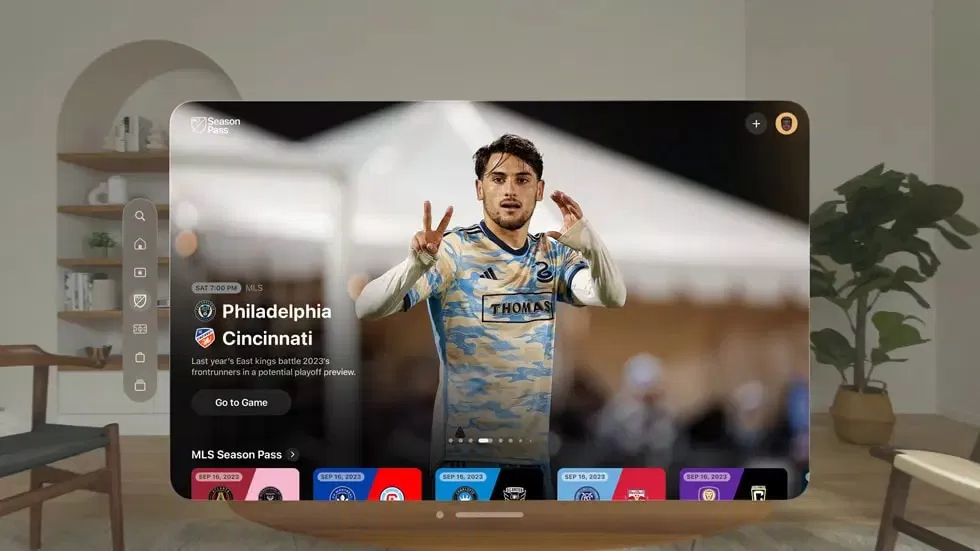Open Search from the sidebar
This screenshot has height=551, width=980.
140,215
